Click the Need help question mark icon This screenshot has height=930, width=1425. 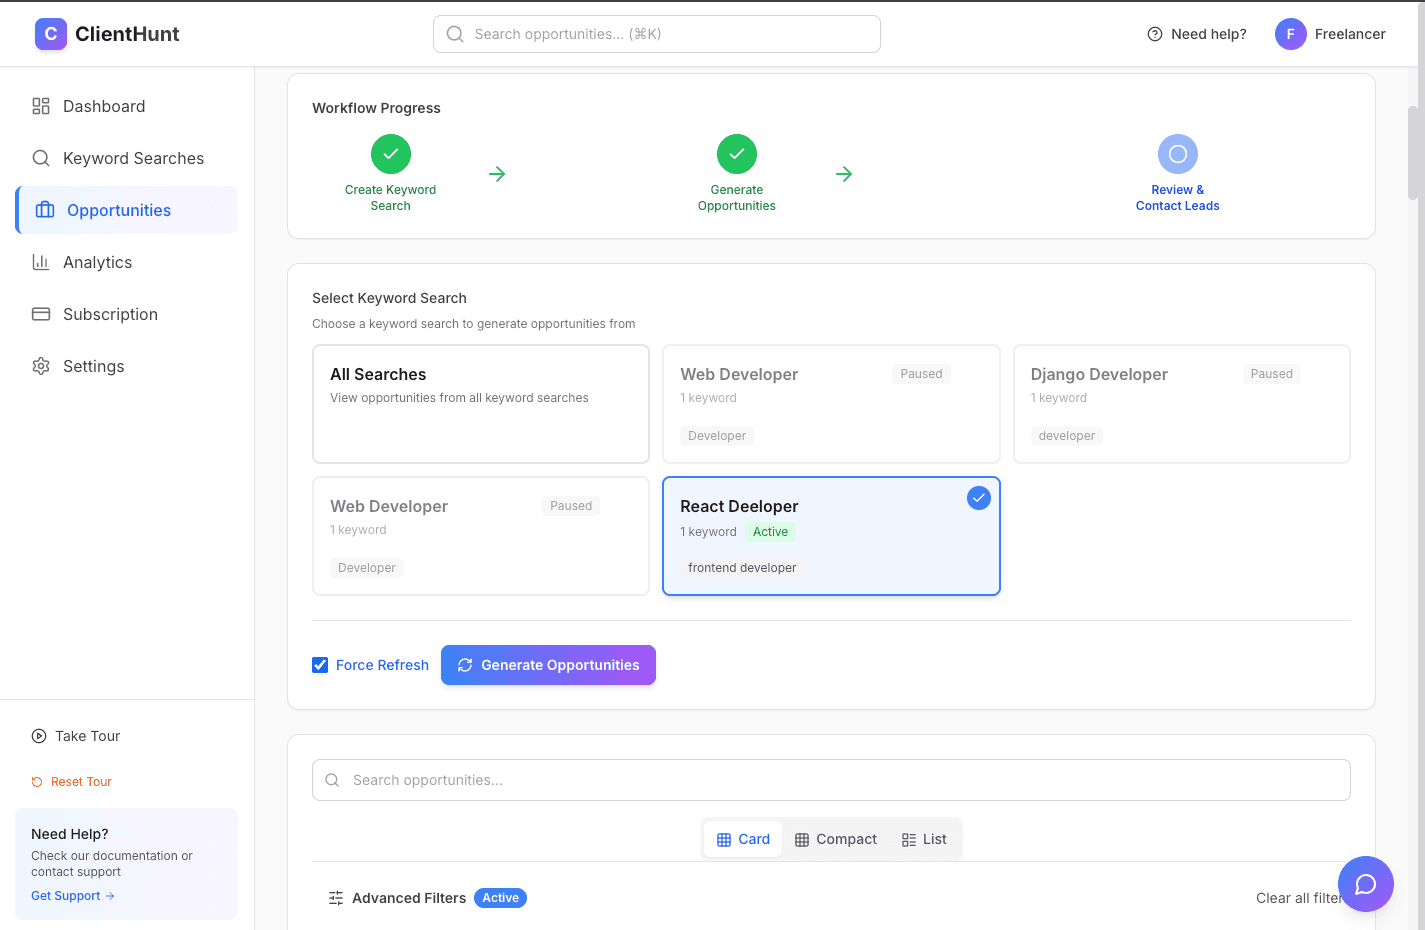1154,34
